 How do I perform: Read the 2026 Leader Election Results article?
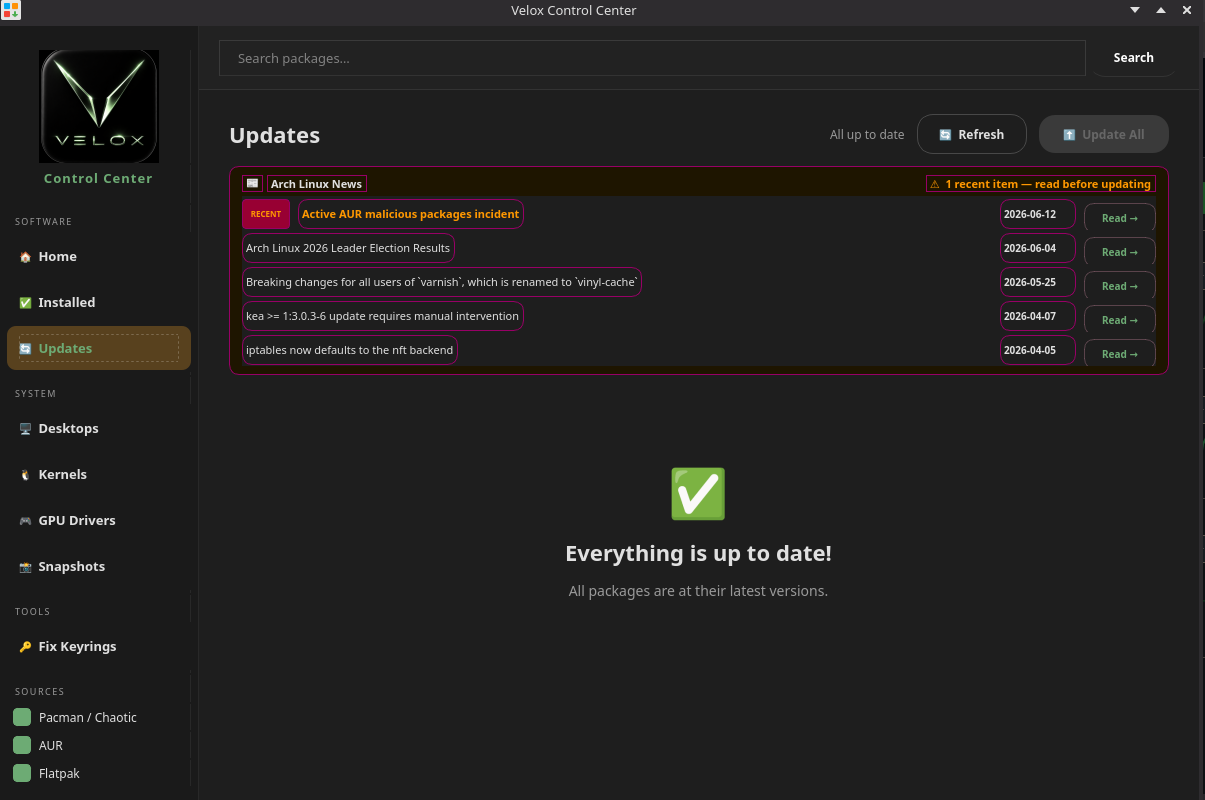[x=1120, y=252]
